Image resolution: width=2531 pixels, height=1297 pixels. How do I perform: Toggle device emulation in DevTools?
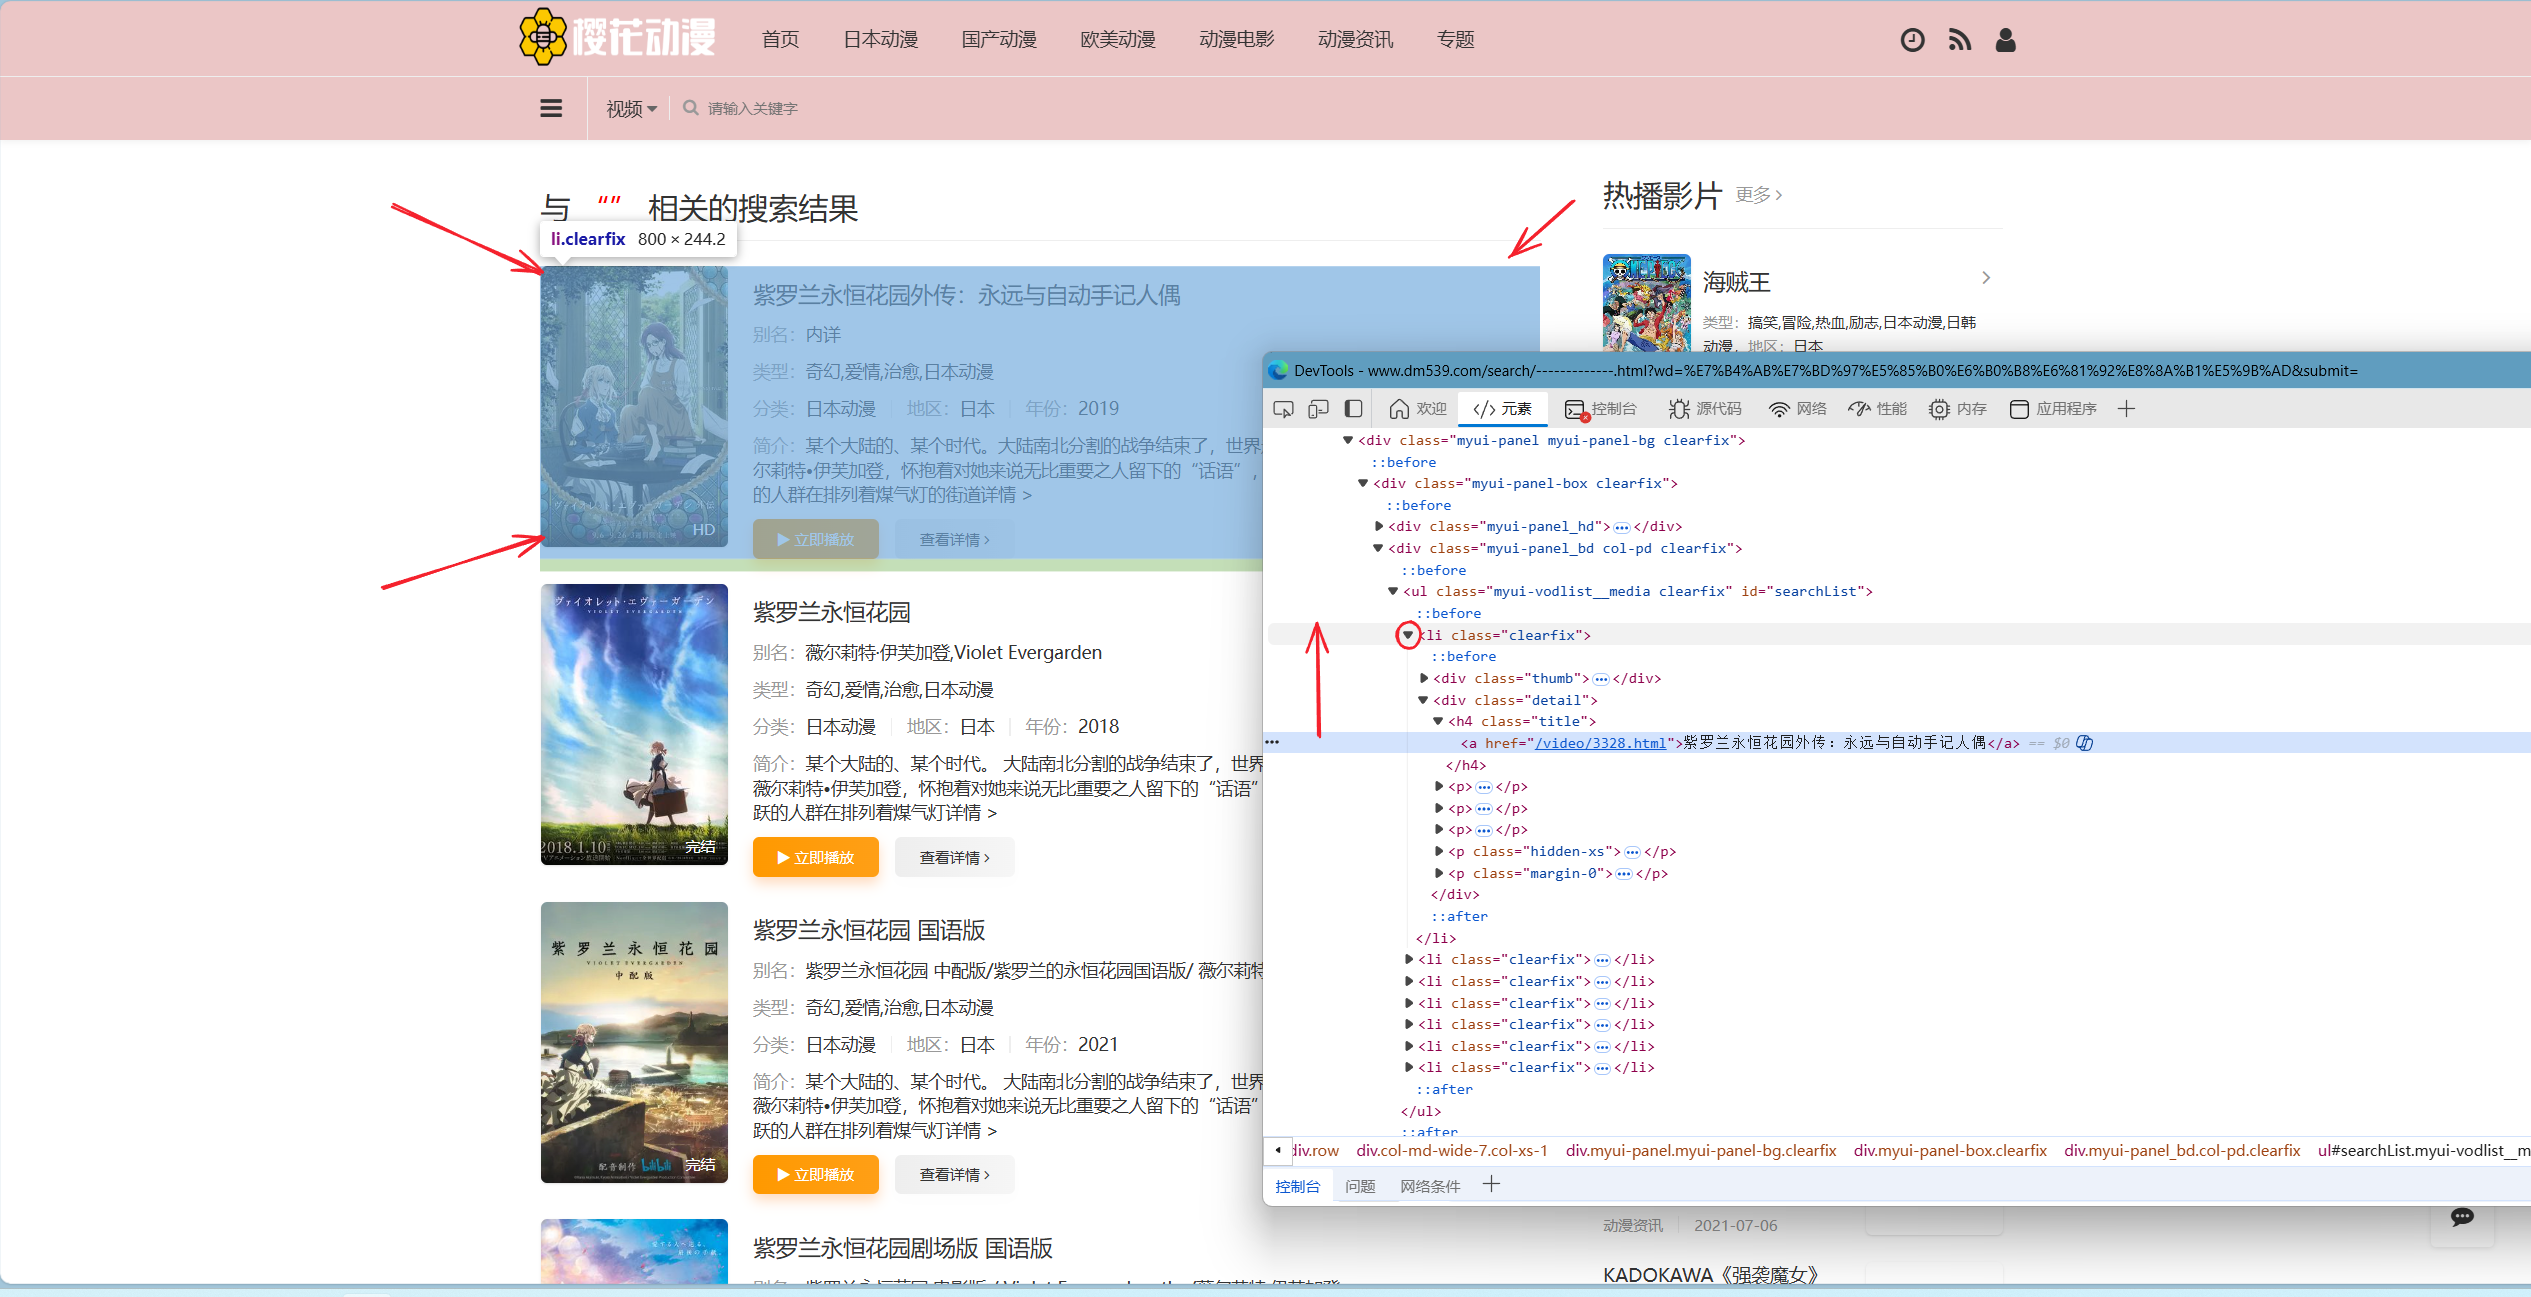tap(1318, 408)
